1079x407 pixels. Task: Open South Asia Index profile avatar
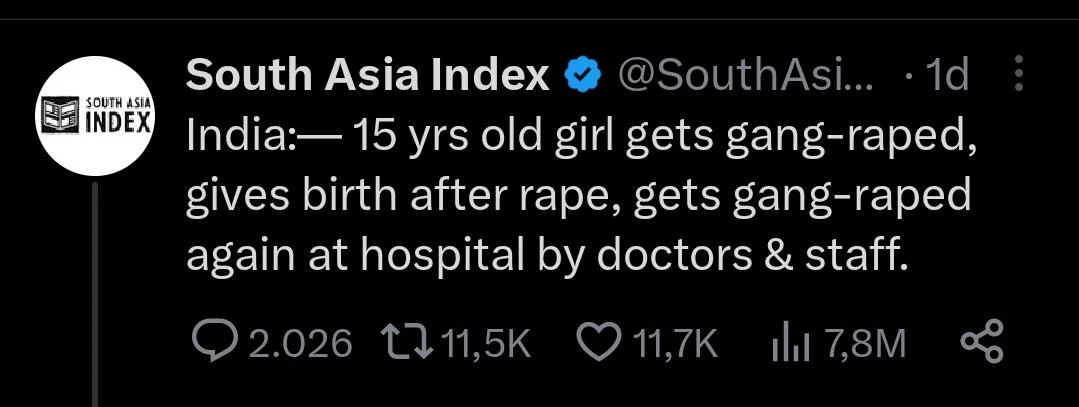click(x=95, y=117)
